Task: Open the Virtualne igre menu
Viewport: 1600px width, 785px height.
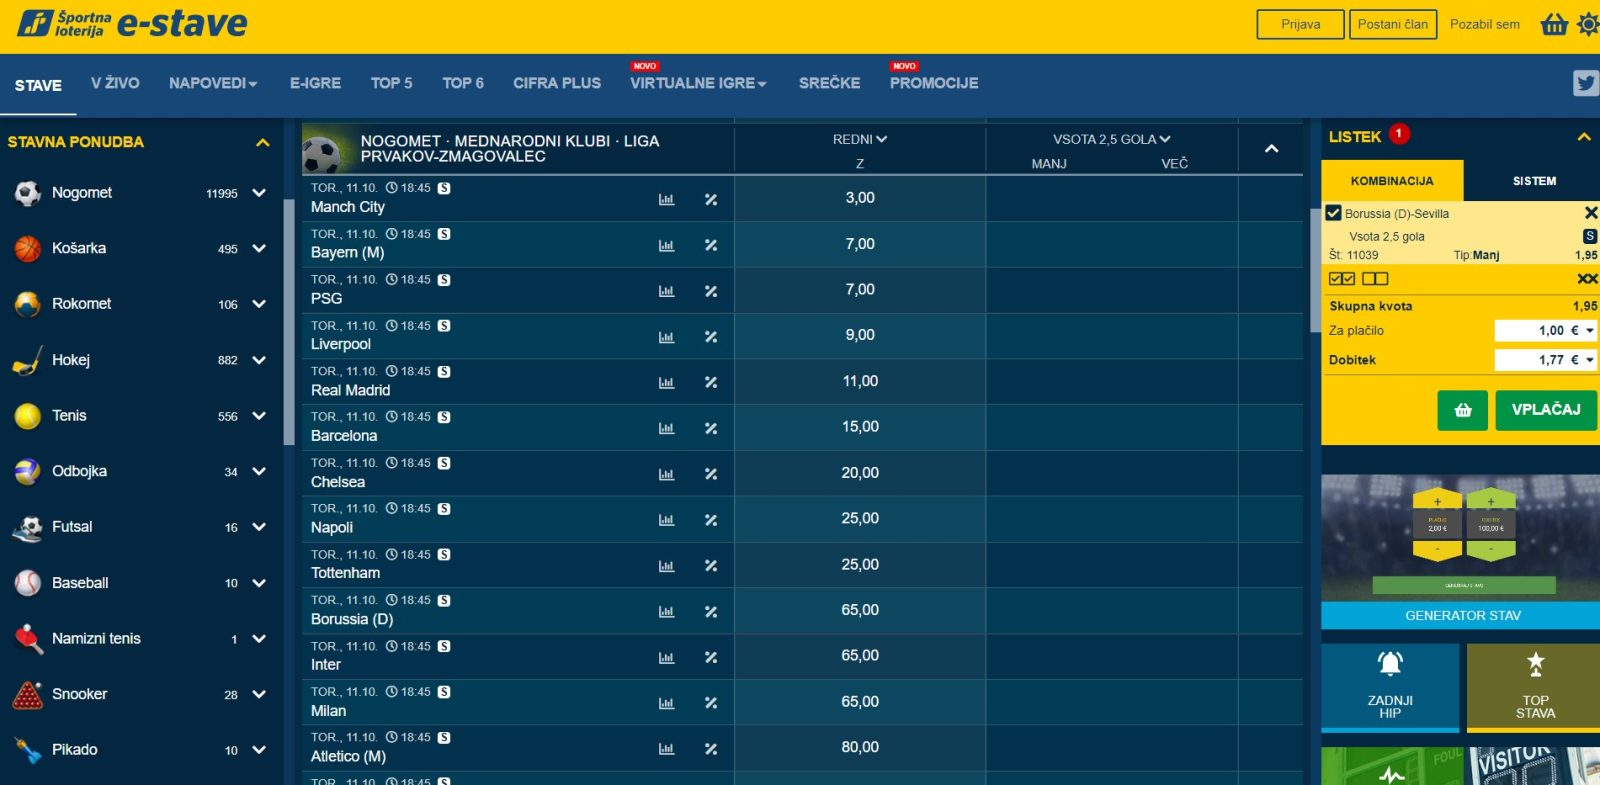Action: click(697, 83)
